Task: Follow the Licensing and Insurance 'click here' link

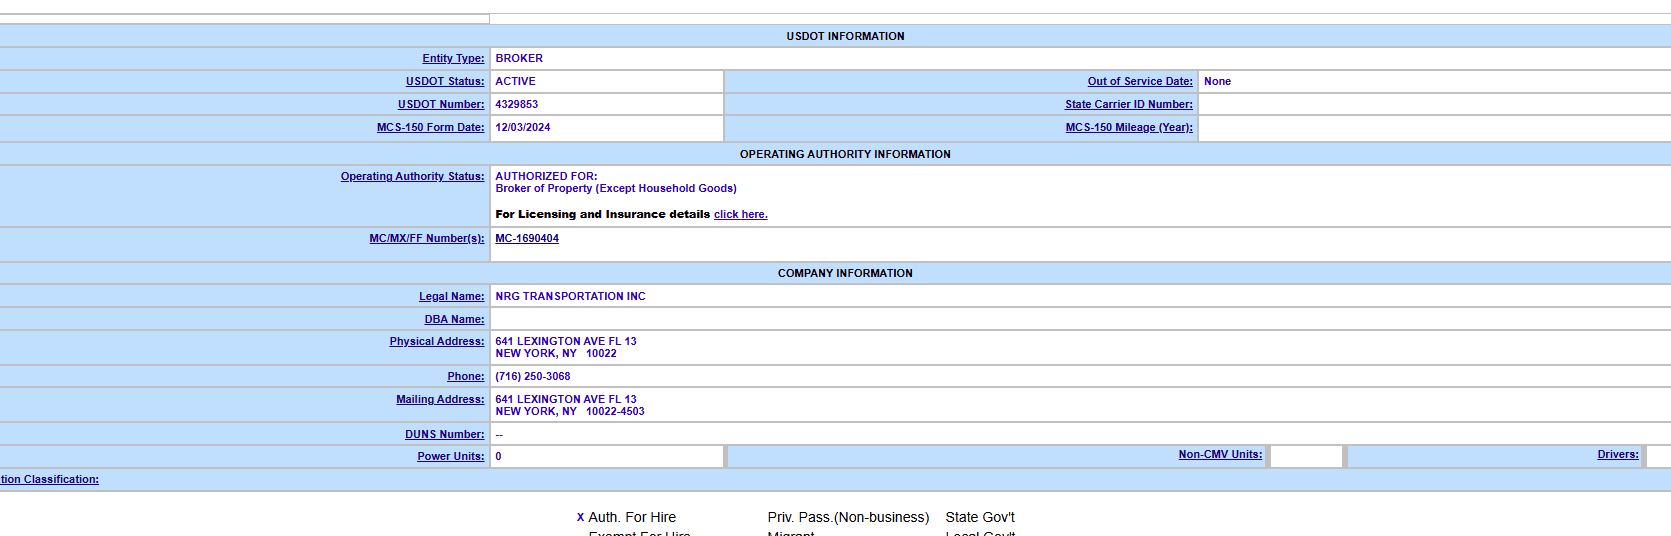Action: click(741, 215)
